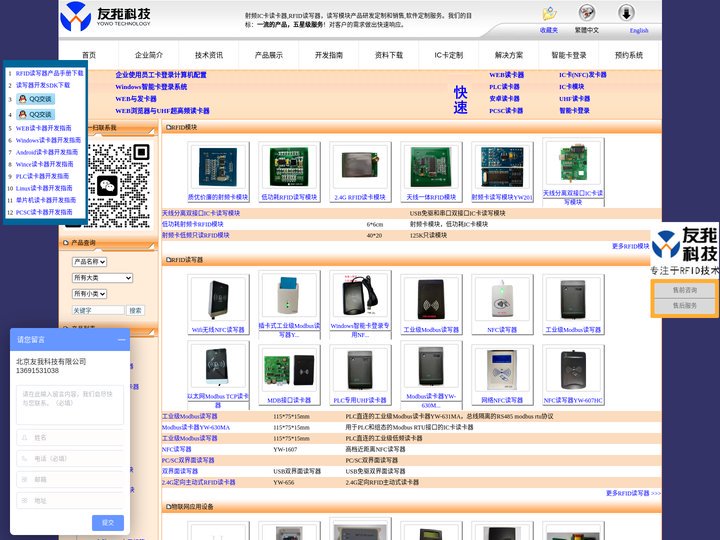
Task: Click the 搜索 product search button
Action: pyautogui.click(x=135, y=310)
